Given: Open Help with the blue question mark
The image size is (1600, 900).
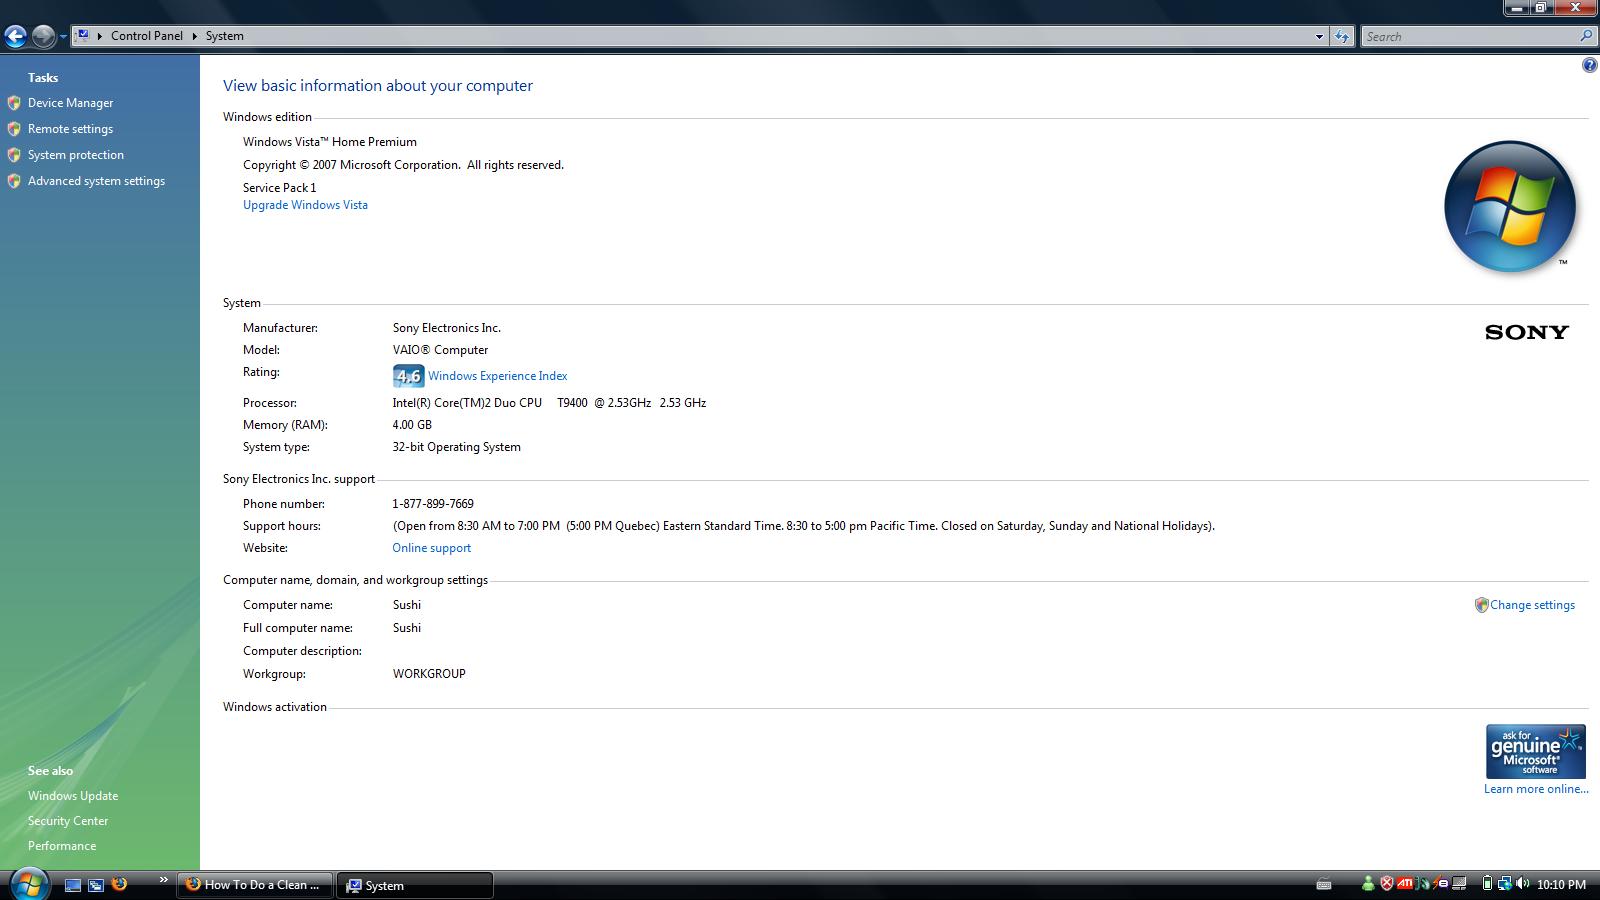Looking at the screenshot, I should pos(1589,66).
